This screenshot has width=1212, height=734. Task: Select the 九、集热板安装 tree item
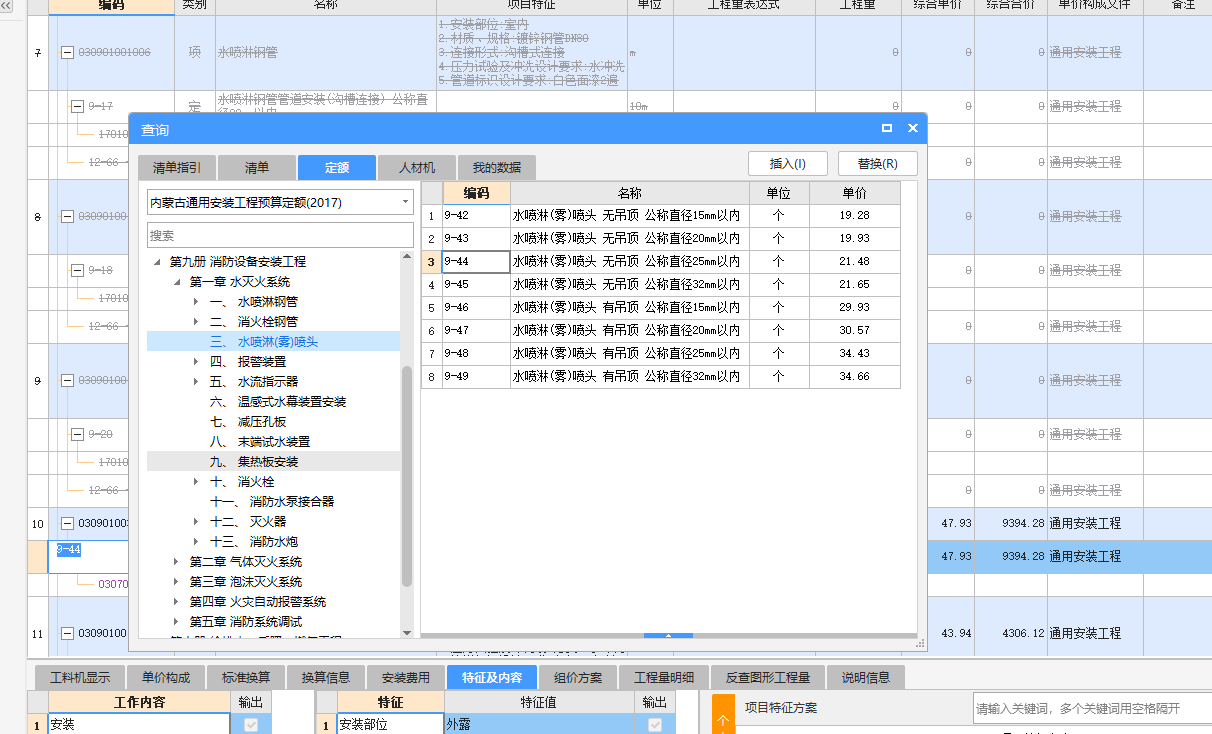[254, 462]
